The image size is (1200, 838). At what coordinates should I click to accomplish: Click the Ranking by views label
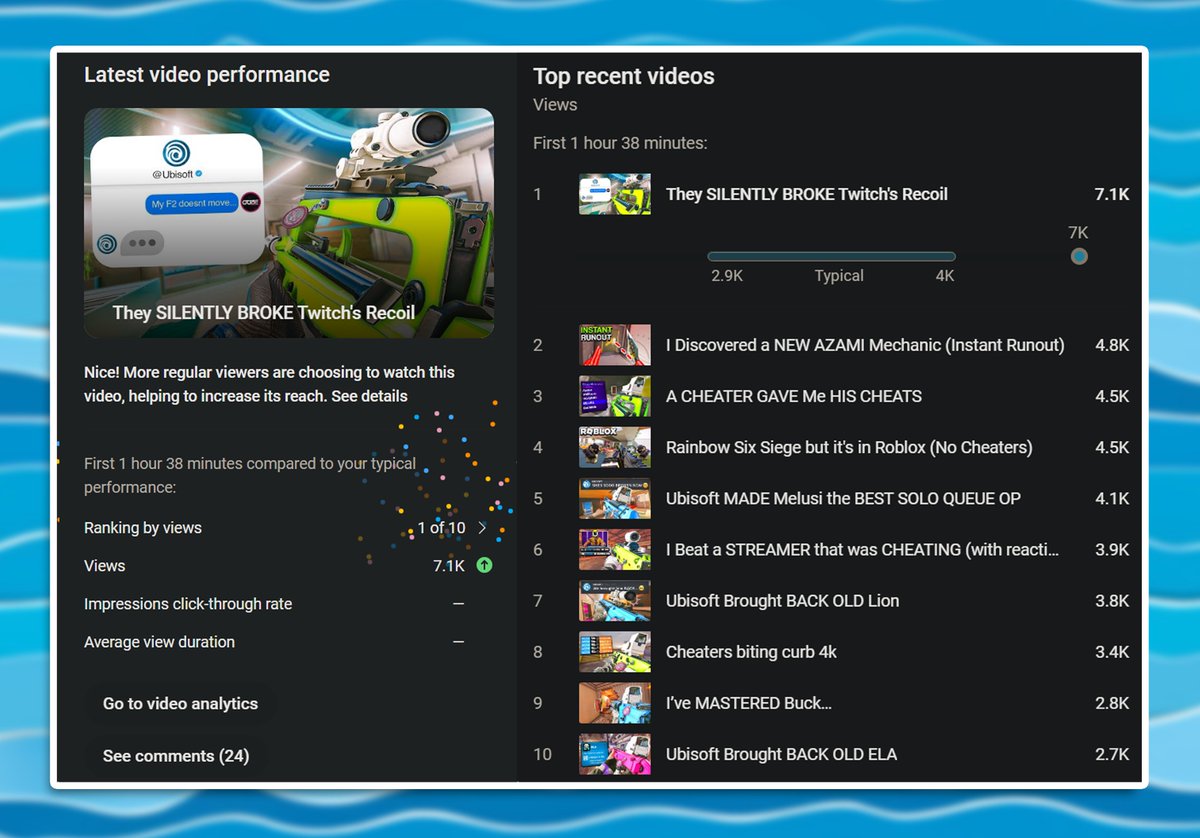pos(143,528)
